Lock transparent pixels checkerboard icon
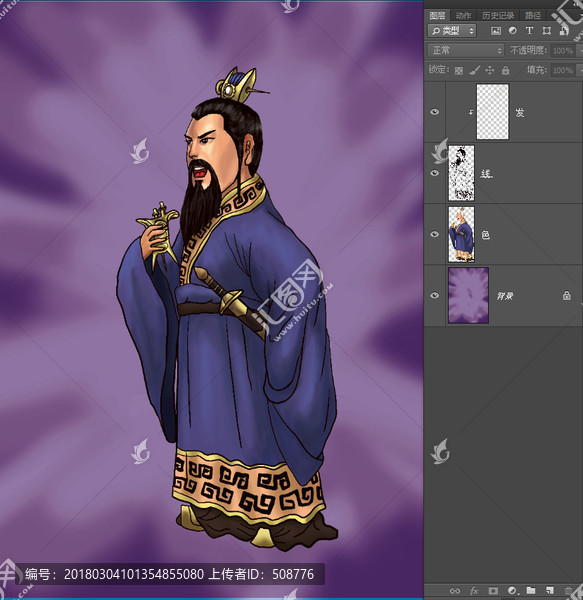The image size is (583, 600). coord(459,70)
